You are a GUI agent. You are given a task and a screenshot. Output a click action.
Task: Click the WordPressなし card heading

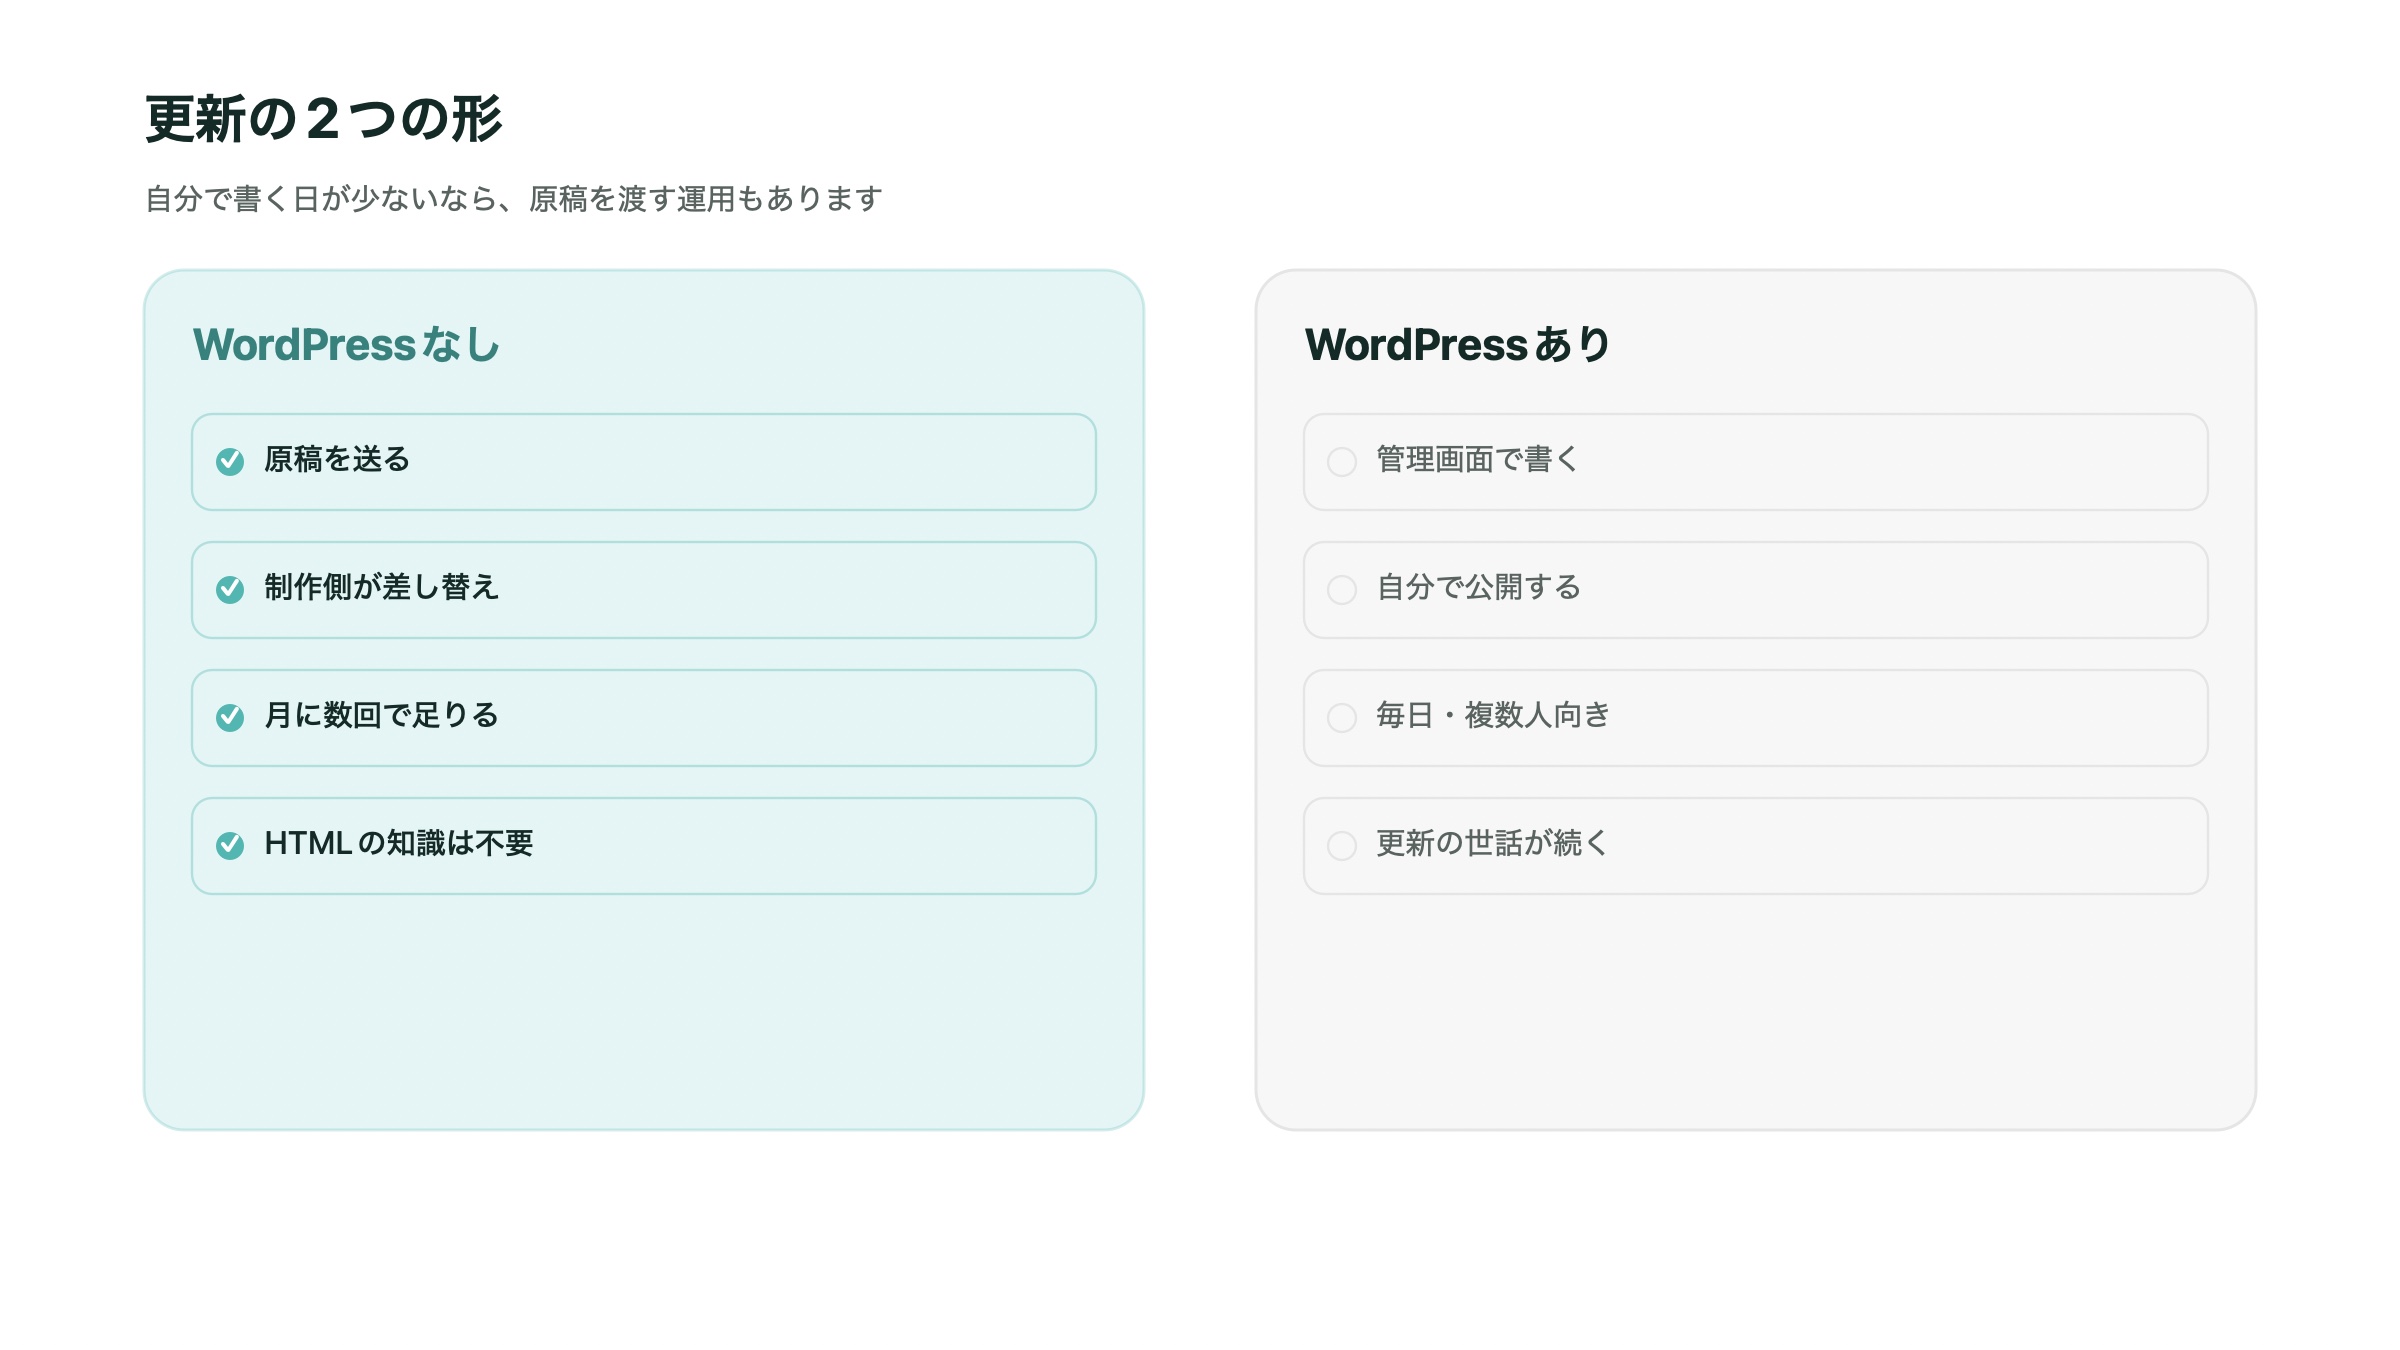click(346, 345)
